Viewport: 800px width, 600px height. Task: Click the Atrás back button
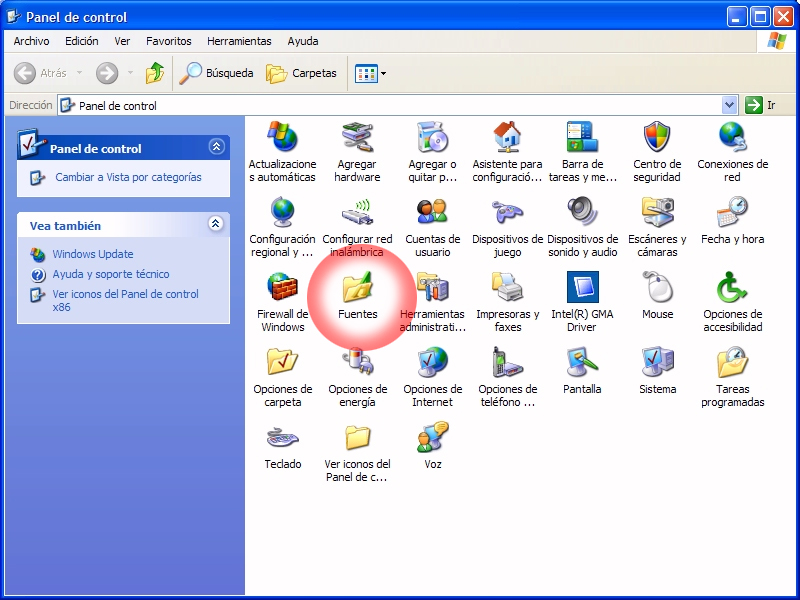[x=40, y=73]
